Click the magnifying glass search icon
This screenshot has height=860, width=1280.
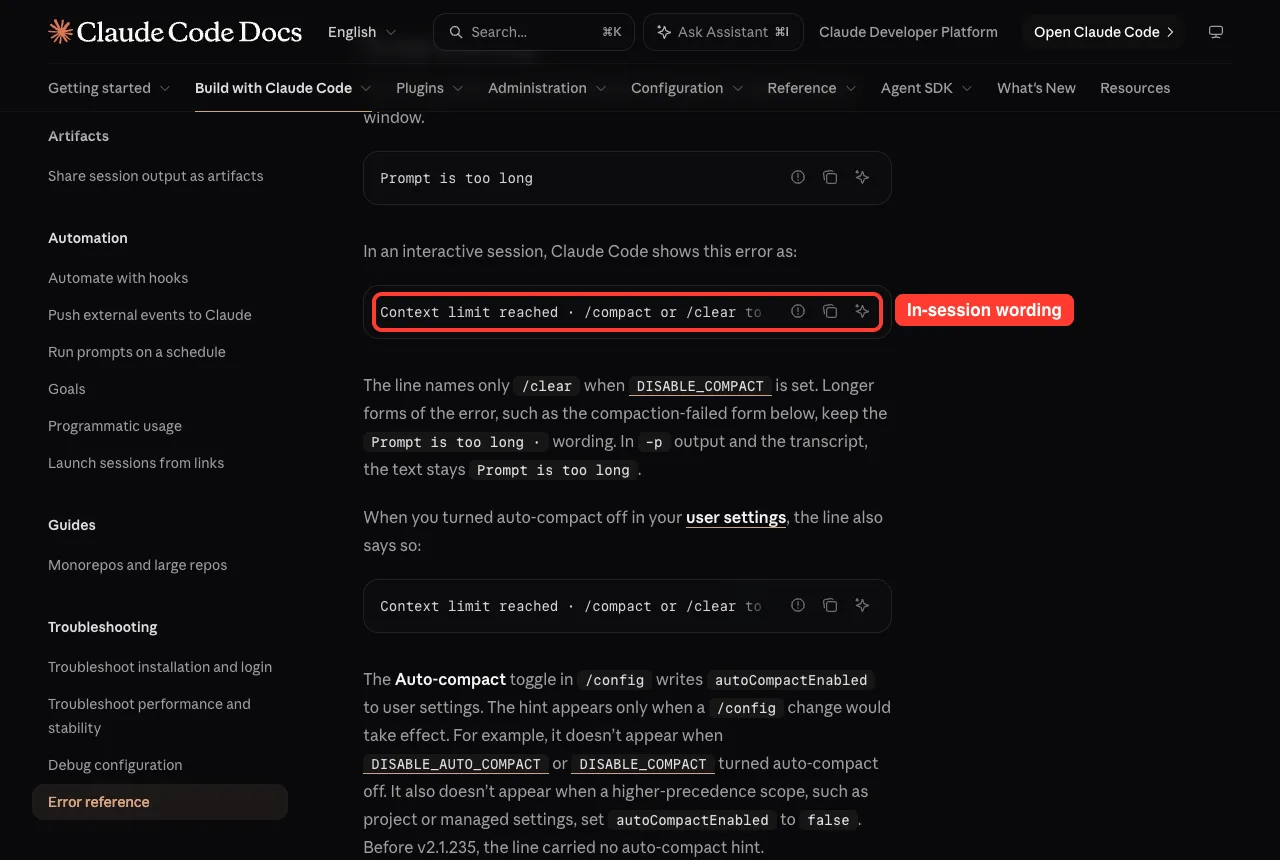456,32
